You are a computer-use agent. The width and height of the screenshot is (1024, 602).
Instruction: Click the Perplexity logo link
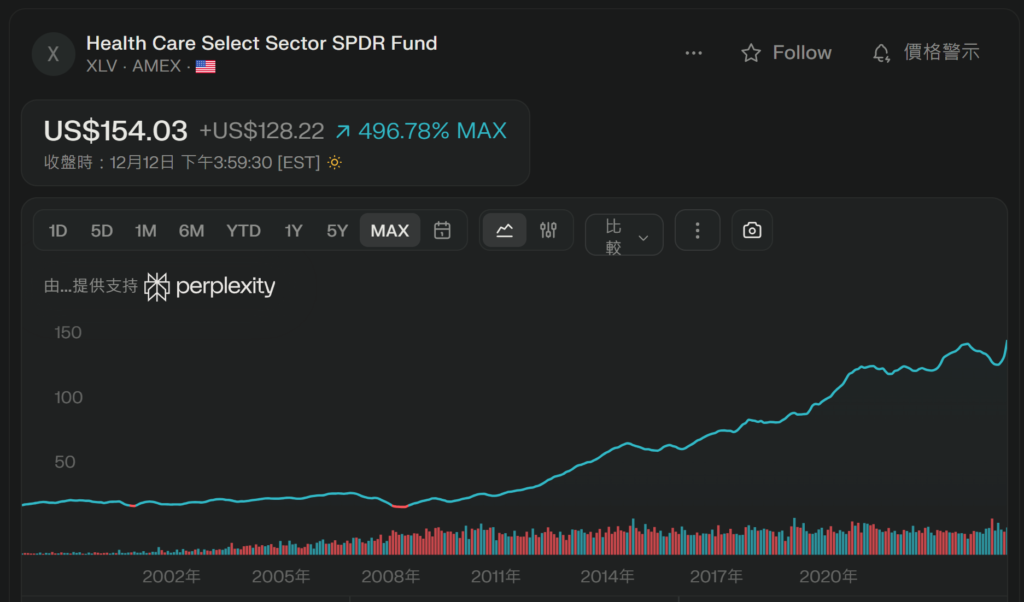(210, 287)
